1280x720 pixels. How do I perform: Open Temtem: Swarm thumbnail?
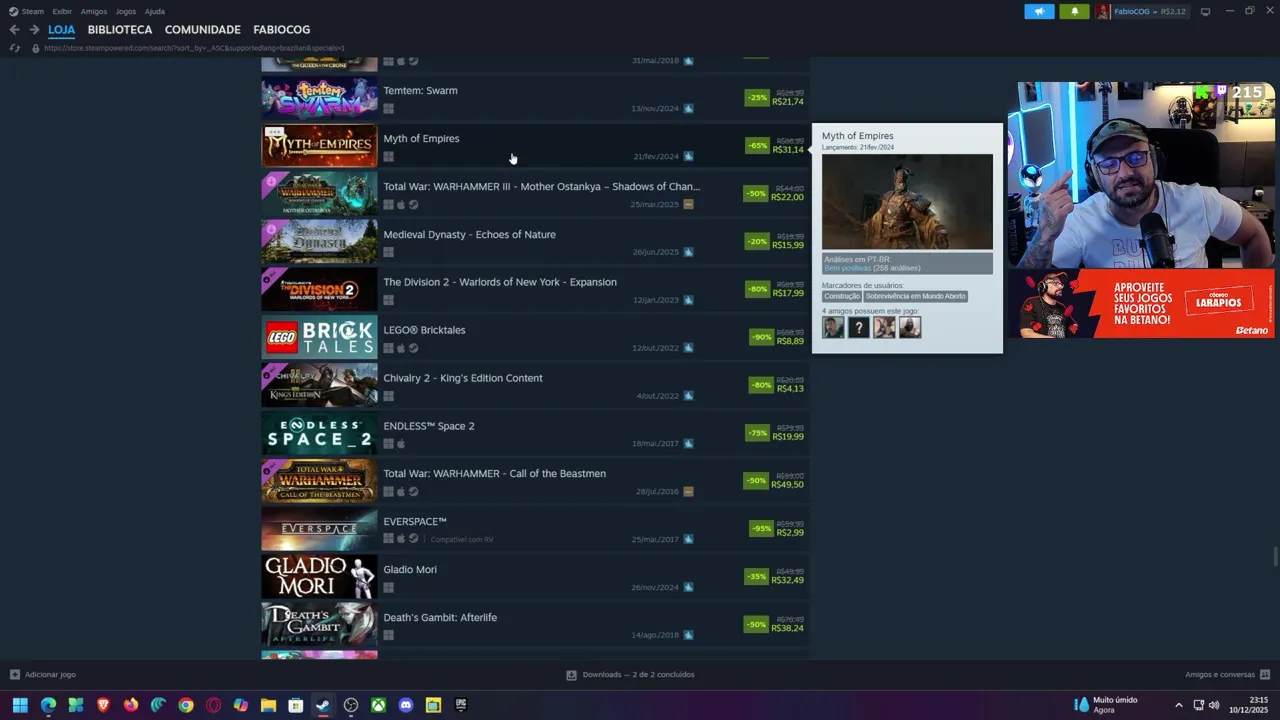click(x=319, y=98)
